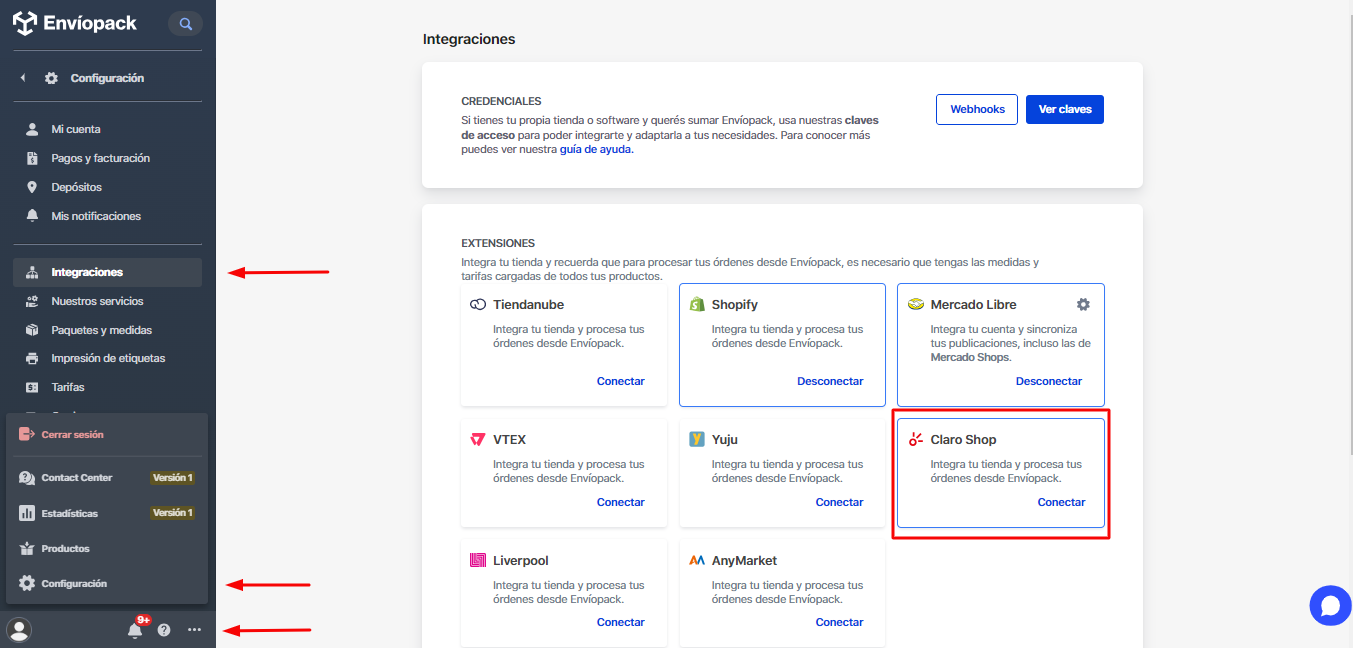Image resolution: width=1353 pixels, height=648 pixels.
Task: Click the Estadísticas bar chart icon
Action: click(27, 513)
